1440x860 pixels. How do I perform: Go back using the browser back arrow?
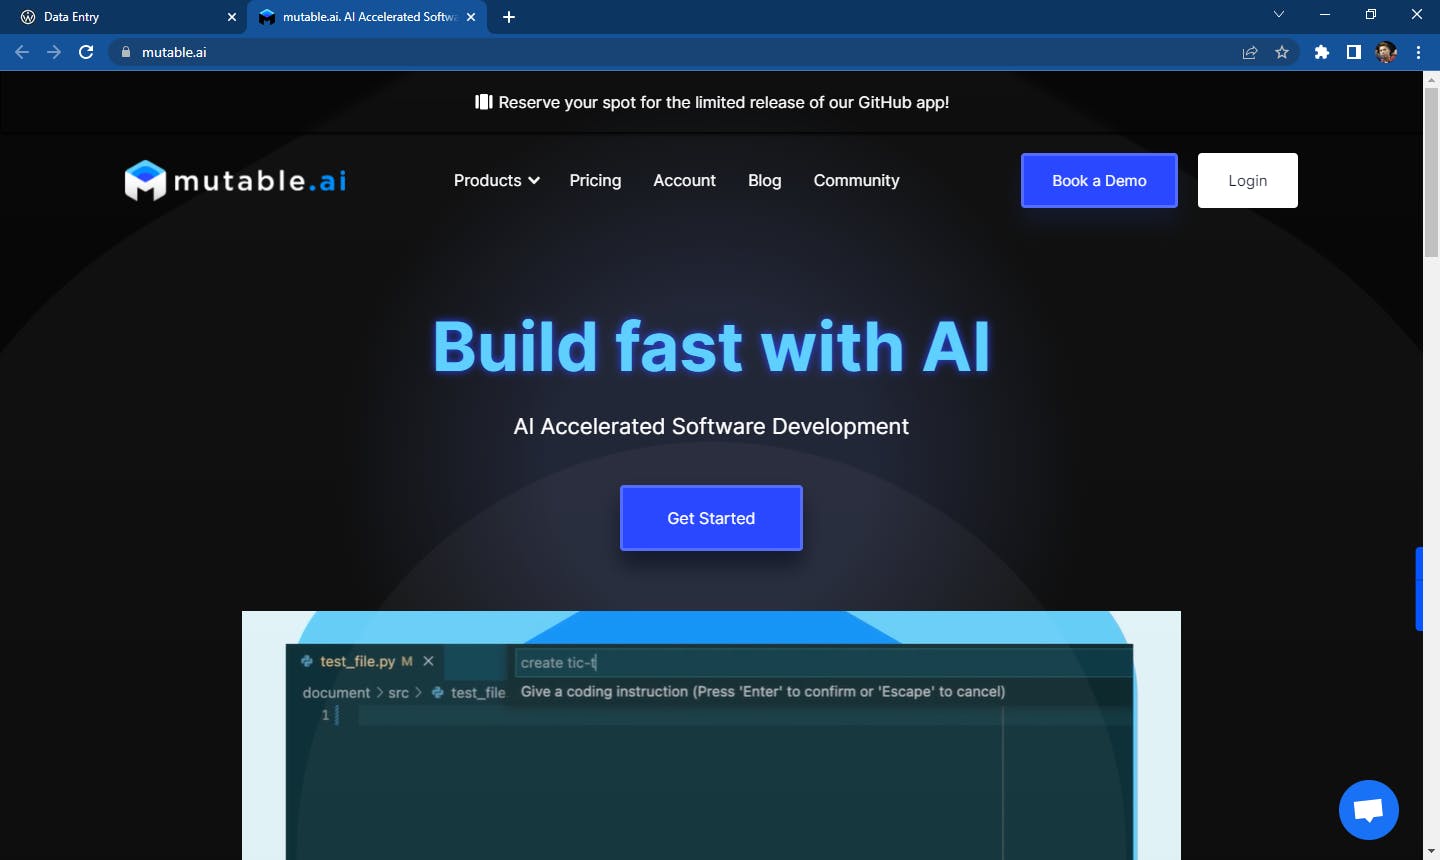click(22, 52)
